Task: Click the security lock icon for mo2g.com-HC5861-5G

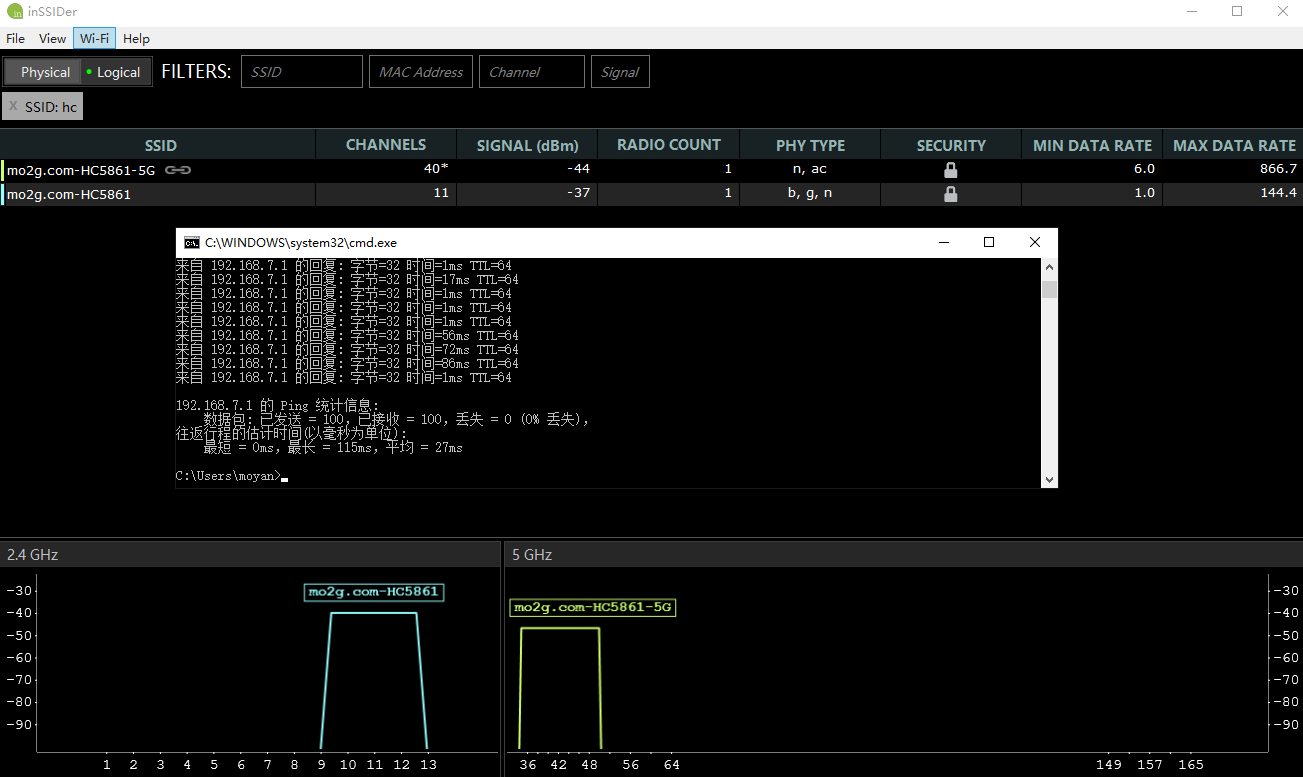Action: point(951,170)
